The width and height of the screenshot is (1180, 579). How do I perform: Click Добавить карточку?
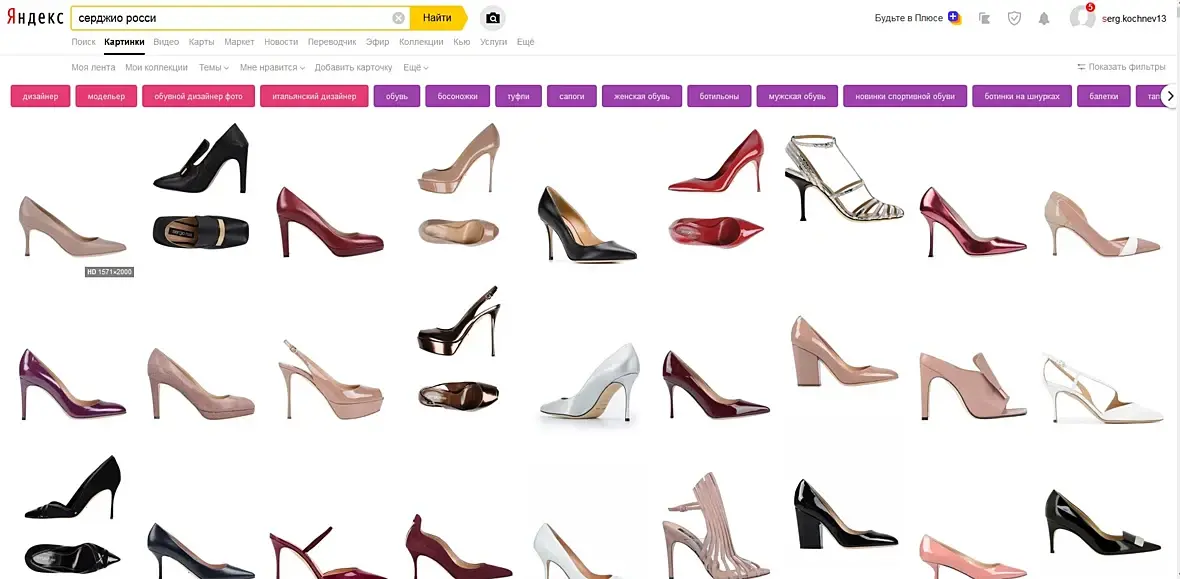[353, 67]
